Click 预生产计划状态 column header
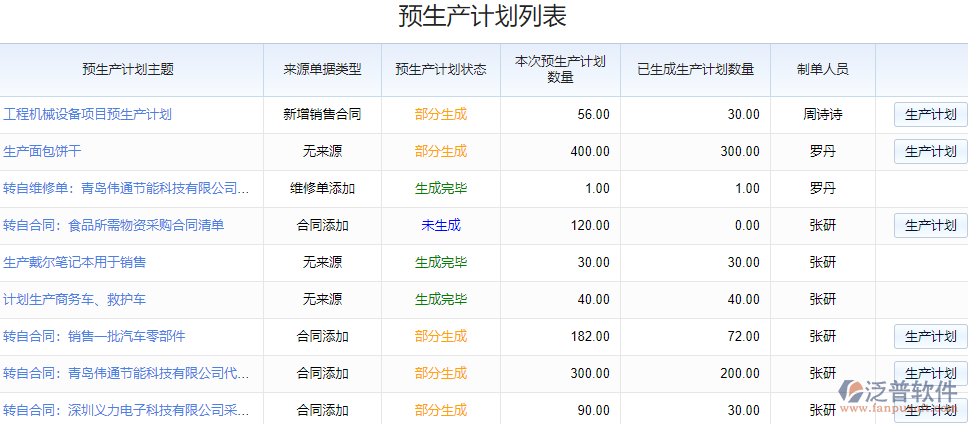This screenshot has height=424, width=968. (x=441, y=70)
